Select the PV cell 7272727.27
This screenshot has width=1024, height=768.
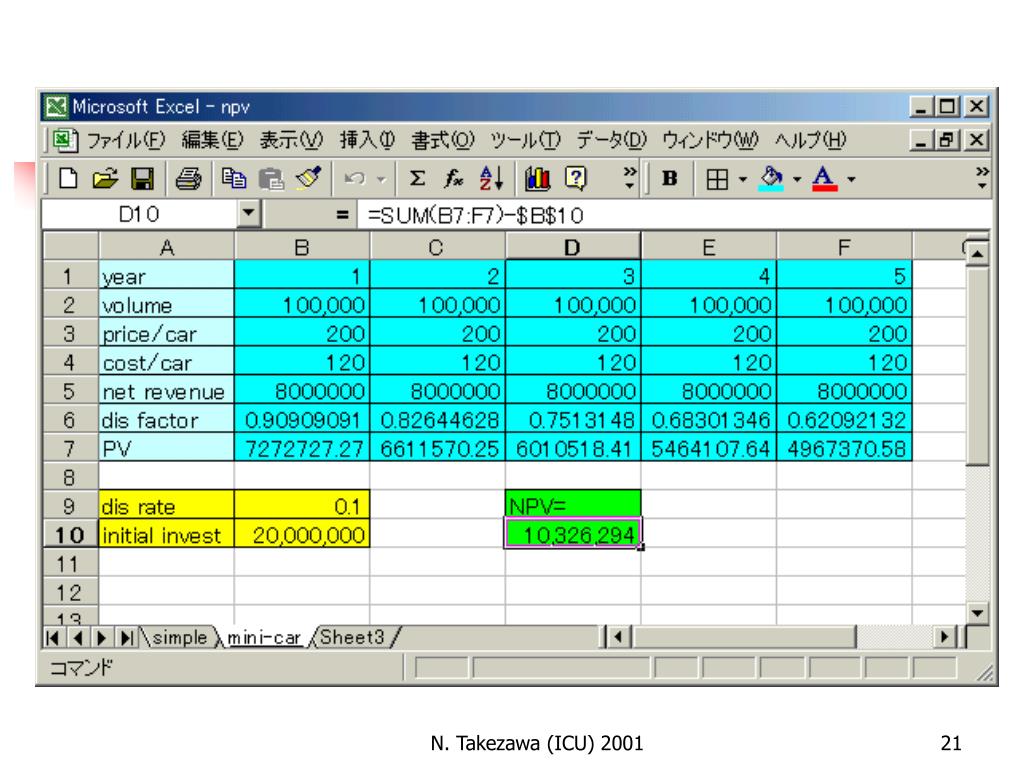tap(302, 447)
